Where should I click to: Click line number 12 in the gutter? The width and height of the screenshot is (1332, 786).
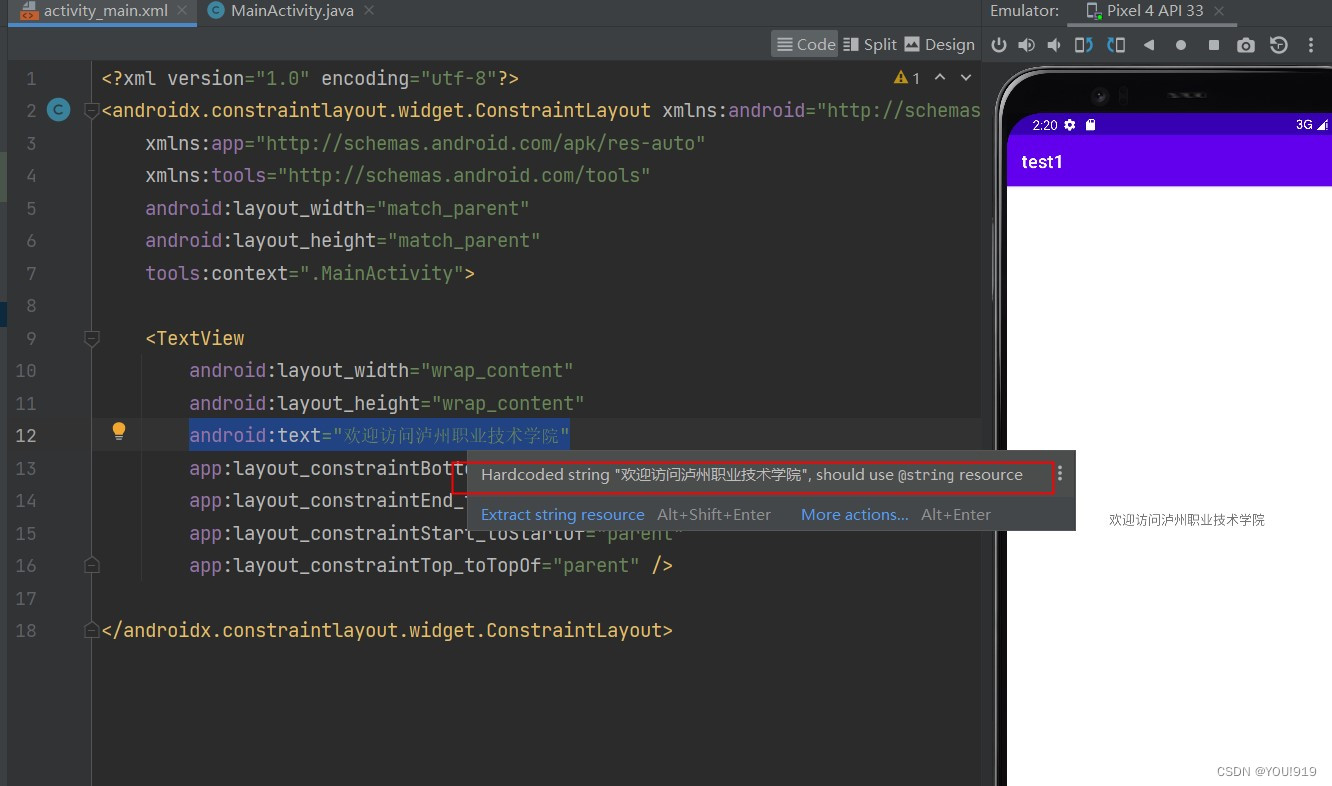(25, 436)
